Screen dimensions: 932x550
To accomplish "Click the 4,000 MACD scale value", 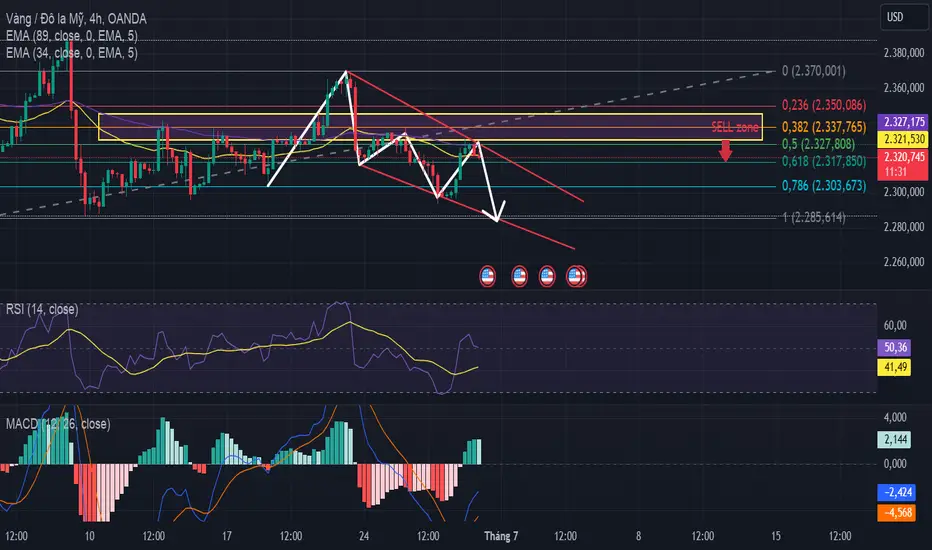I will 895,417.
